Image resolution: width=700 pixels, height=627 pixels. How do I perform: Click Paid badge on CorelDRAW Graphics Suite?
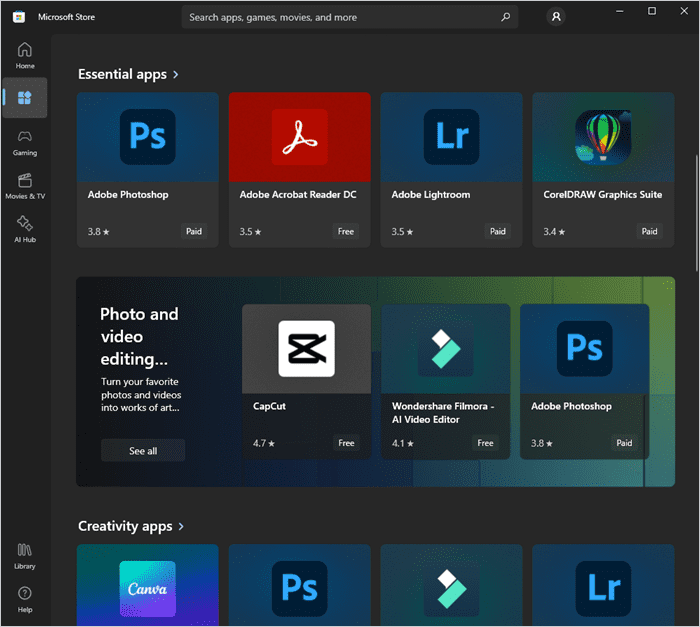point(650,231)
